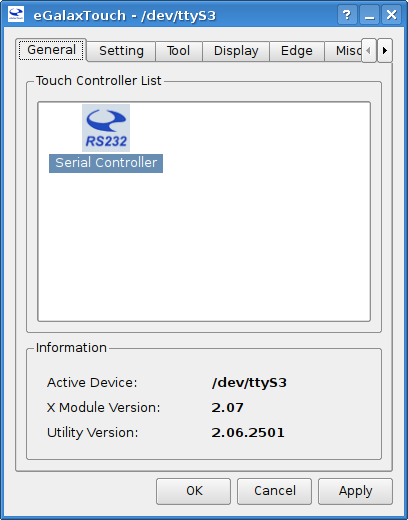Open the eGalaxTouch window menu icon

(x=16, y=15)
